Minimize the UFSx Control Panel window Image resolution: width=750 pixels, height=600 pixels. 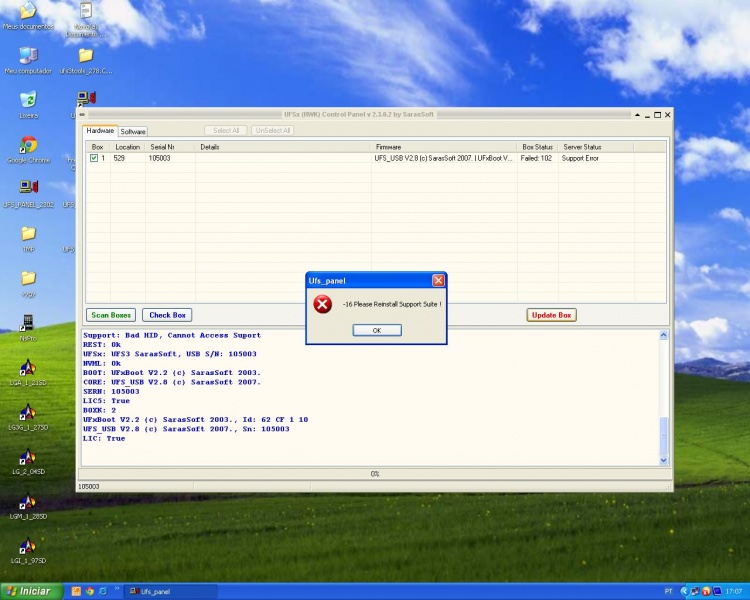click(x=648, y=115)
